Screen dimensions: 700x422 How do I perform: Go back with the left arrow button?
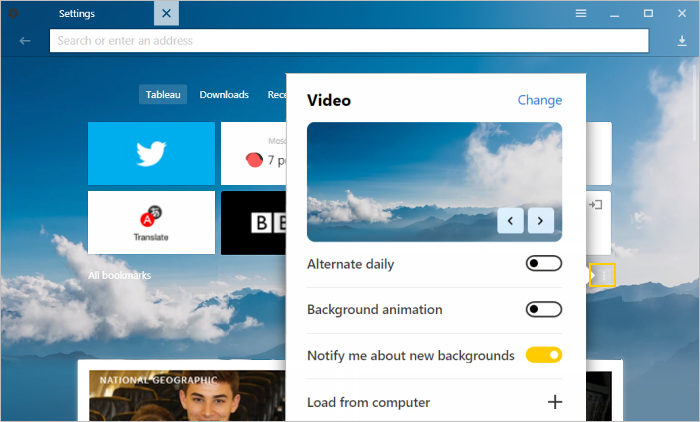coord(25,41)
